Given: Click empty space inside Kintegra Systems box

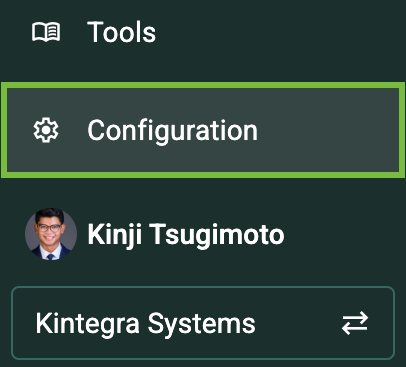Looking at the screenshot, I should [x=297, y=323].
